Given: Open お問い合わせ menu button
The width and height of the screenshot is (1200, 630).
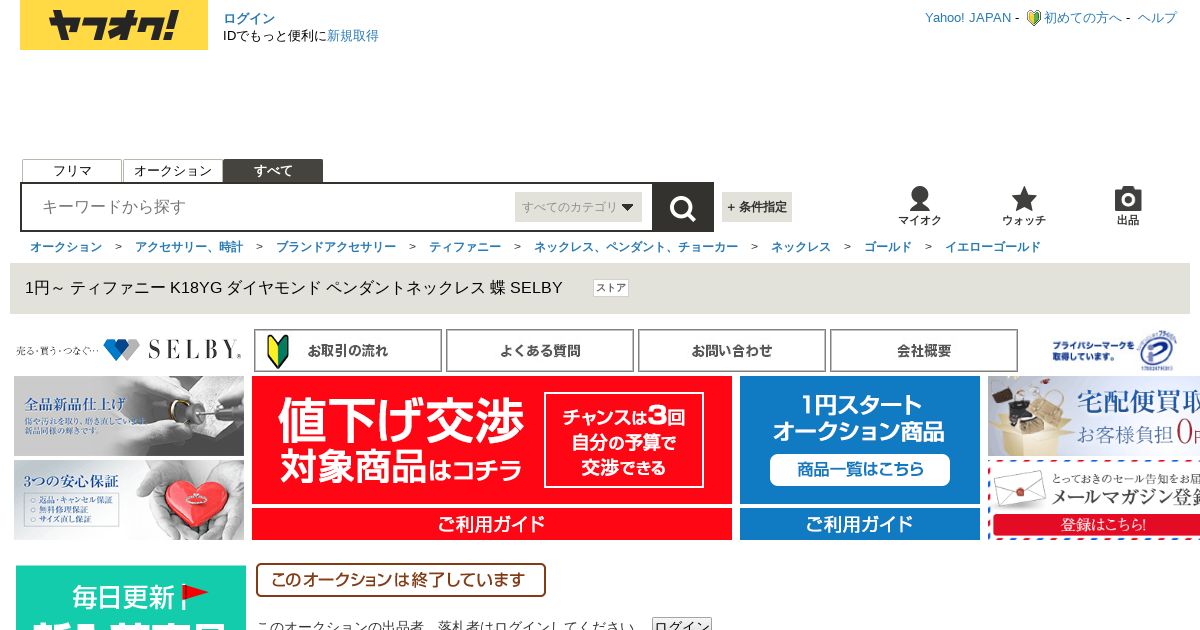Looking at the screenshot, I should point(732,351).
